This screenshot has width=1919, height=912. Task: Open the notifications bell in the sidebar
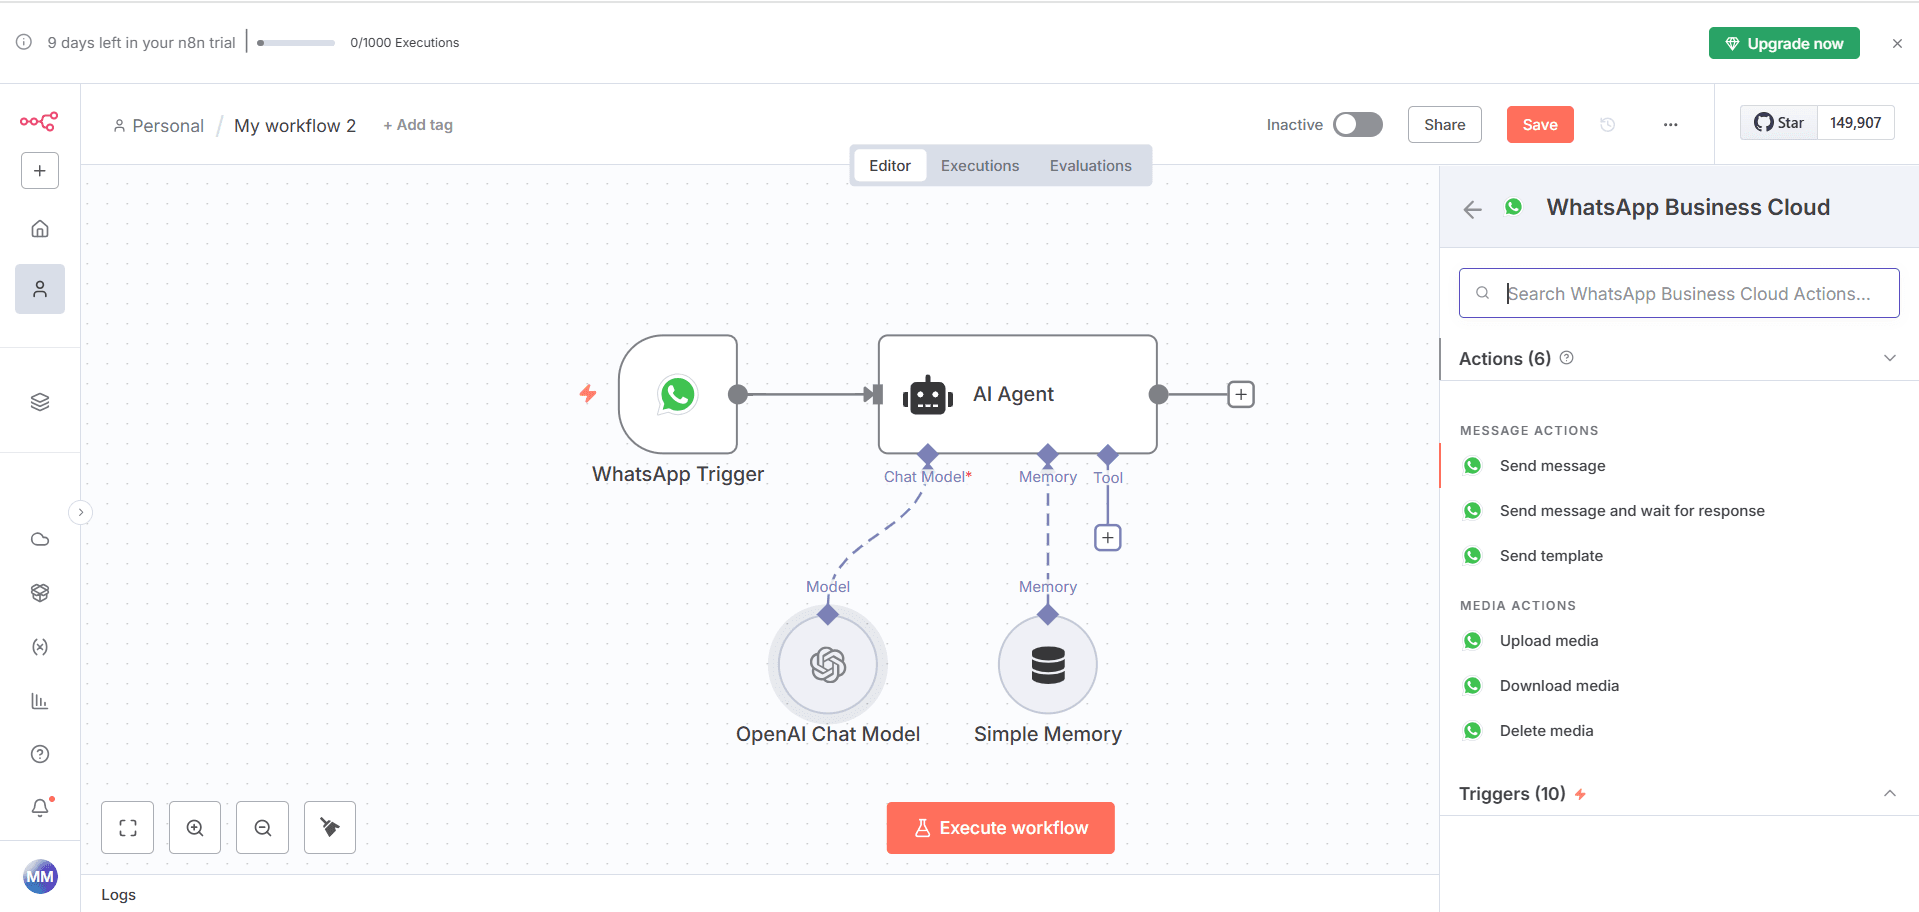40,807
